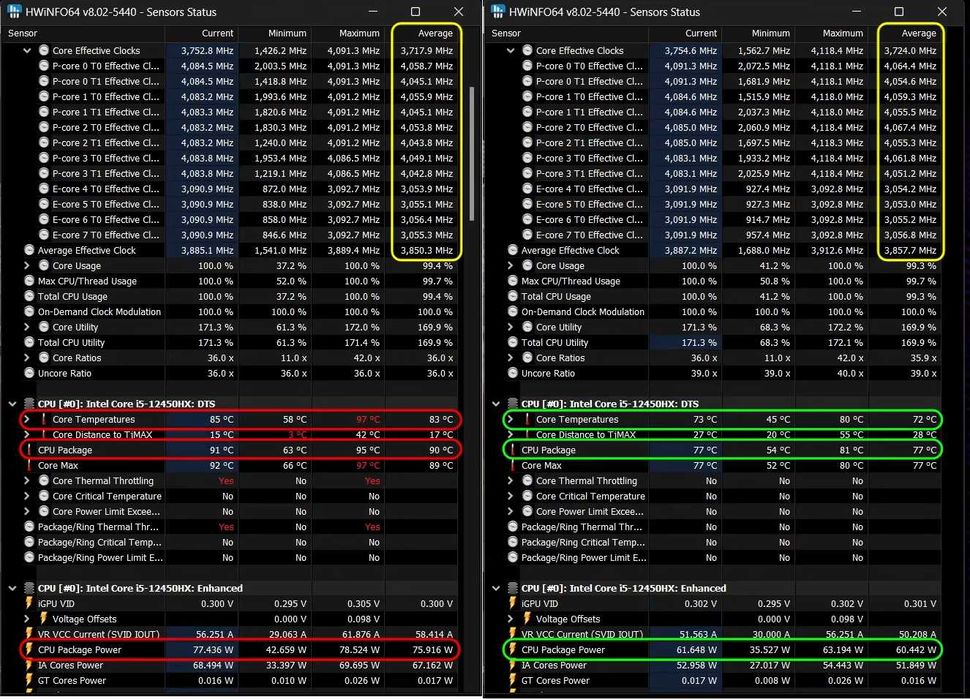
Task: Expand Core Utility in left window
Action: click(27, 327)
